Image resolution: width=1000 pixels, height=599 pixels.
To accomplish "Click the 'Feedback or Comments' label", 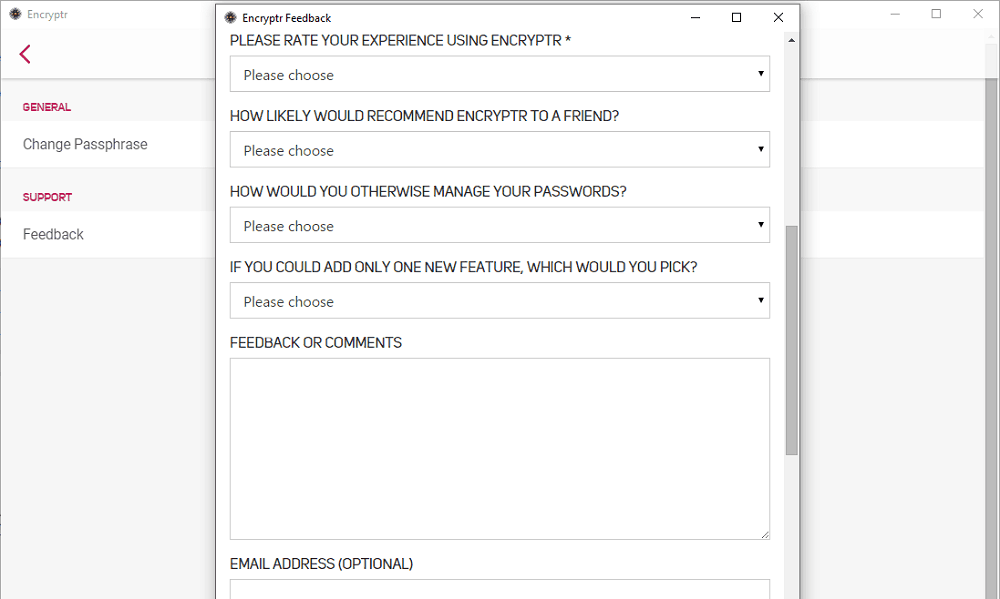I will coord(316,343).
